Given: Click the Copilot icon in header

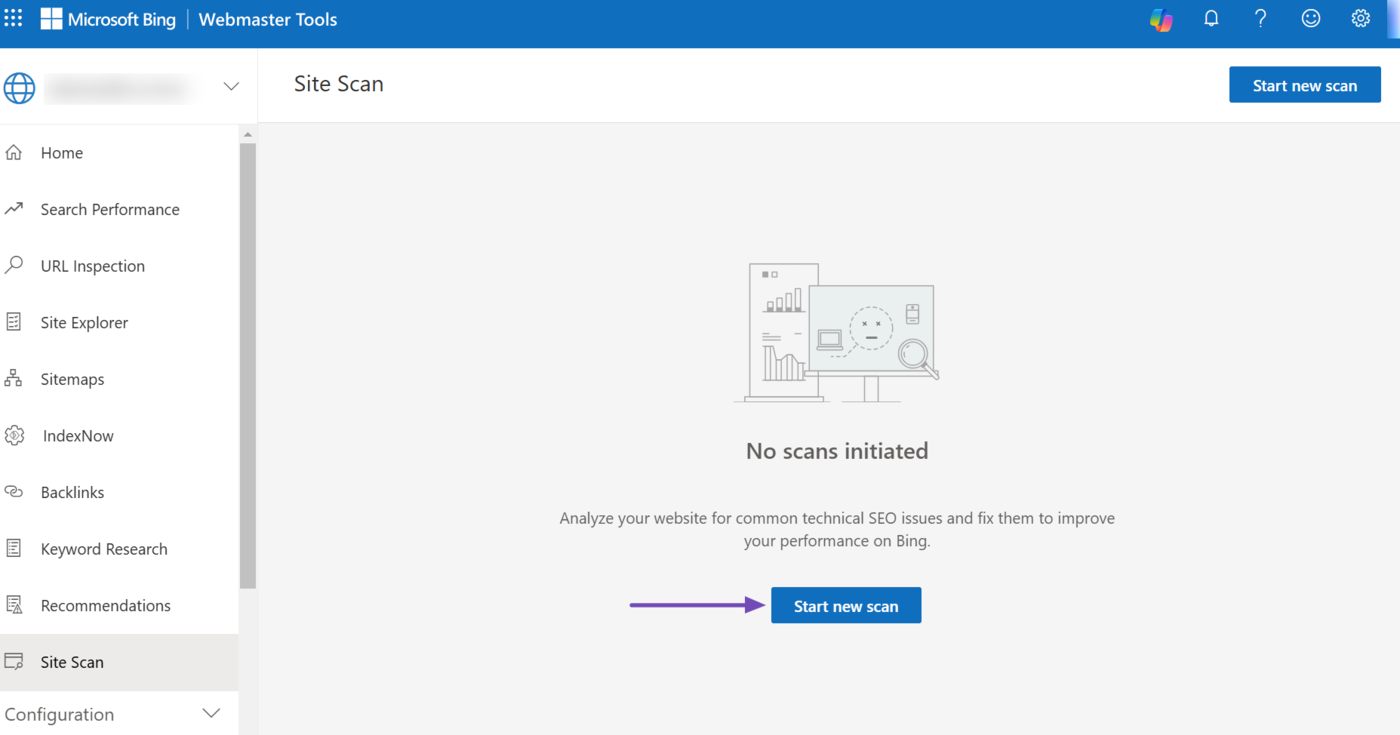Looking at the screenshot, I should pos(1161,19).
